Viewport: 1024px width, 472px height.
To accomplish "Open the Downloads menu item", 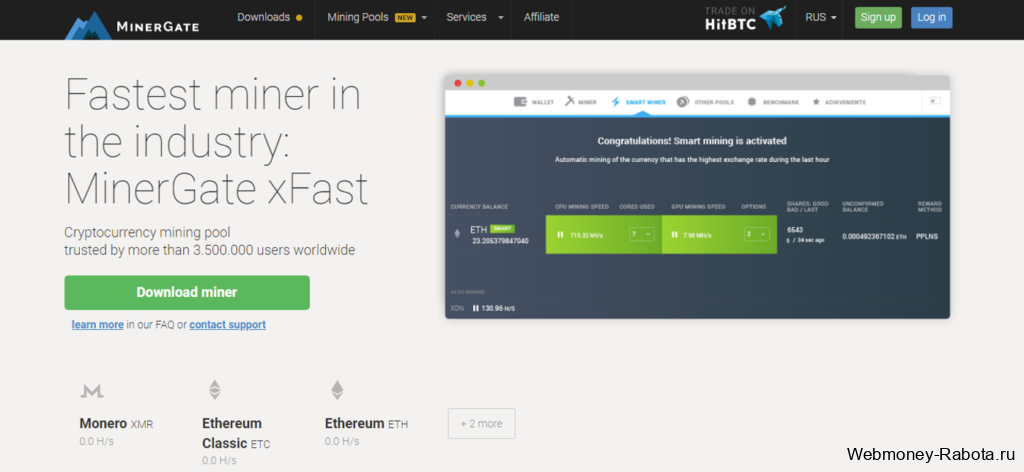I will [270, 18].
